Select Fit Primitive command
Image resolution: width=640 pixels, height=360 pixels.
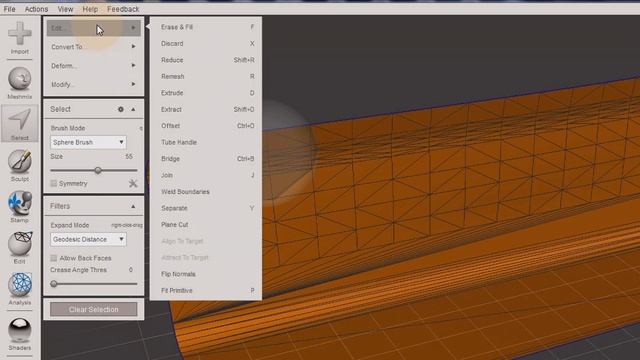[x=206, y=290]
